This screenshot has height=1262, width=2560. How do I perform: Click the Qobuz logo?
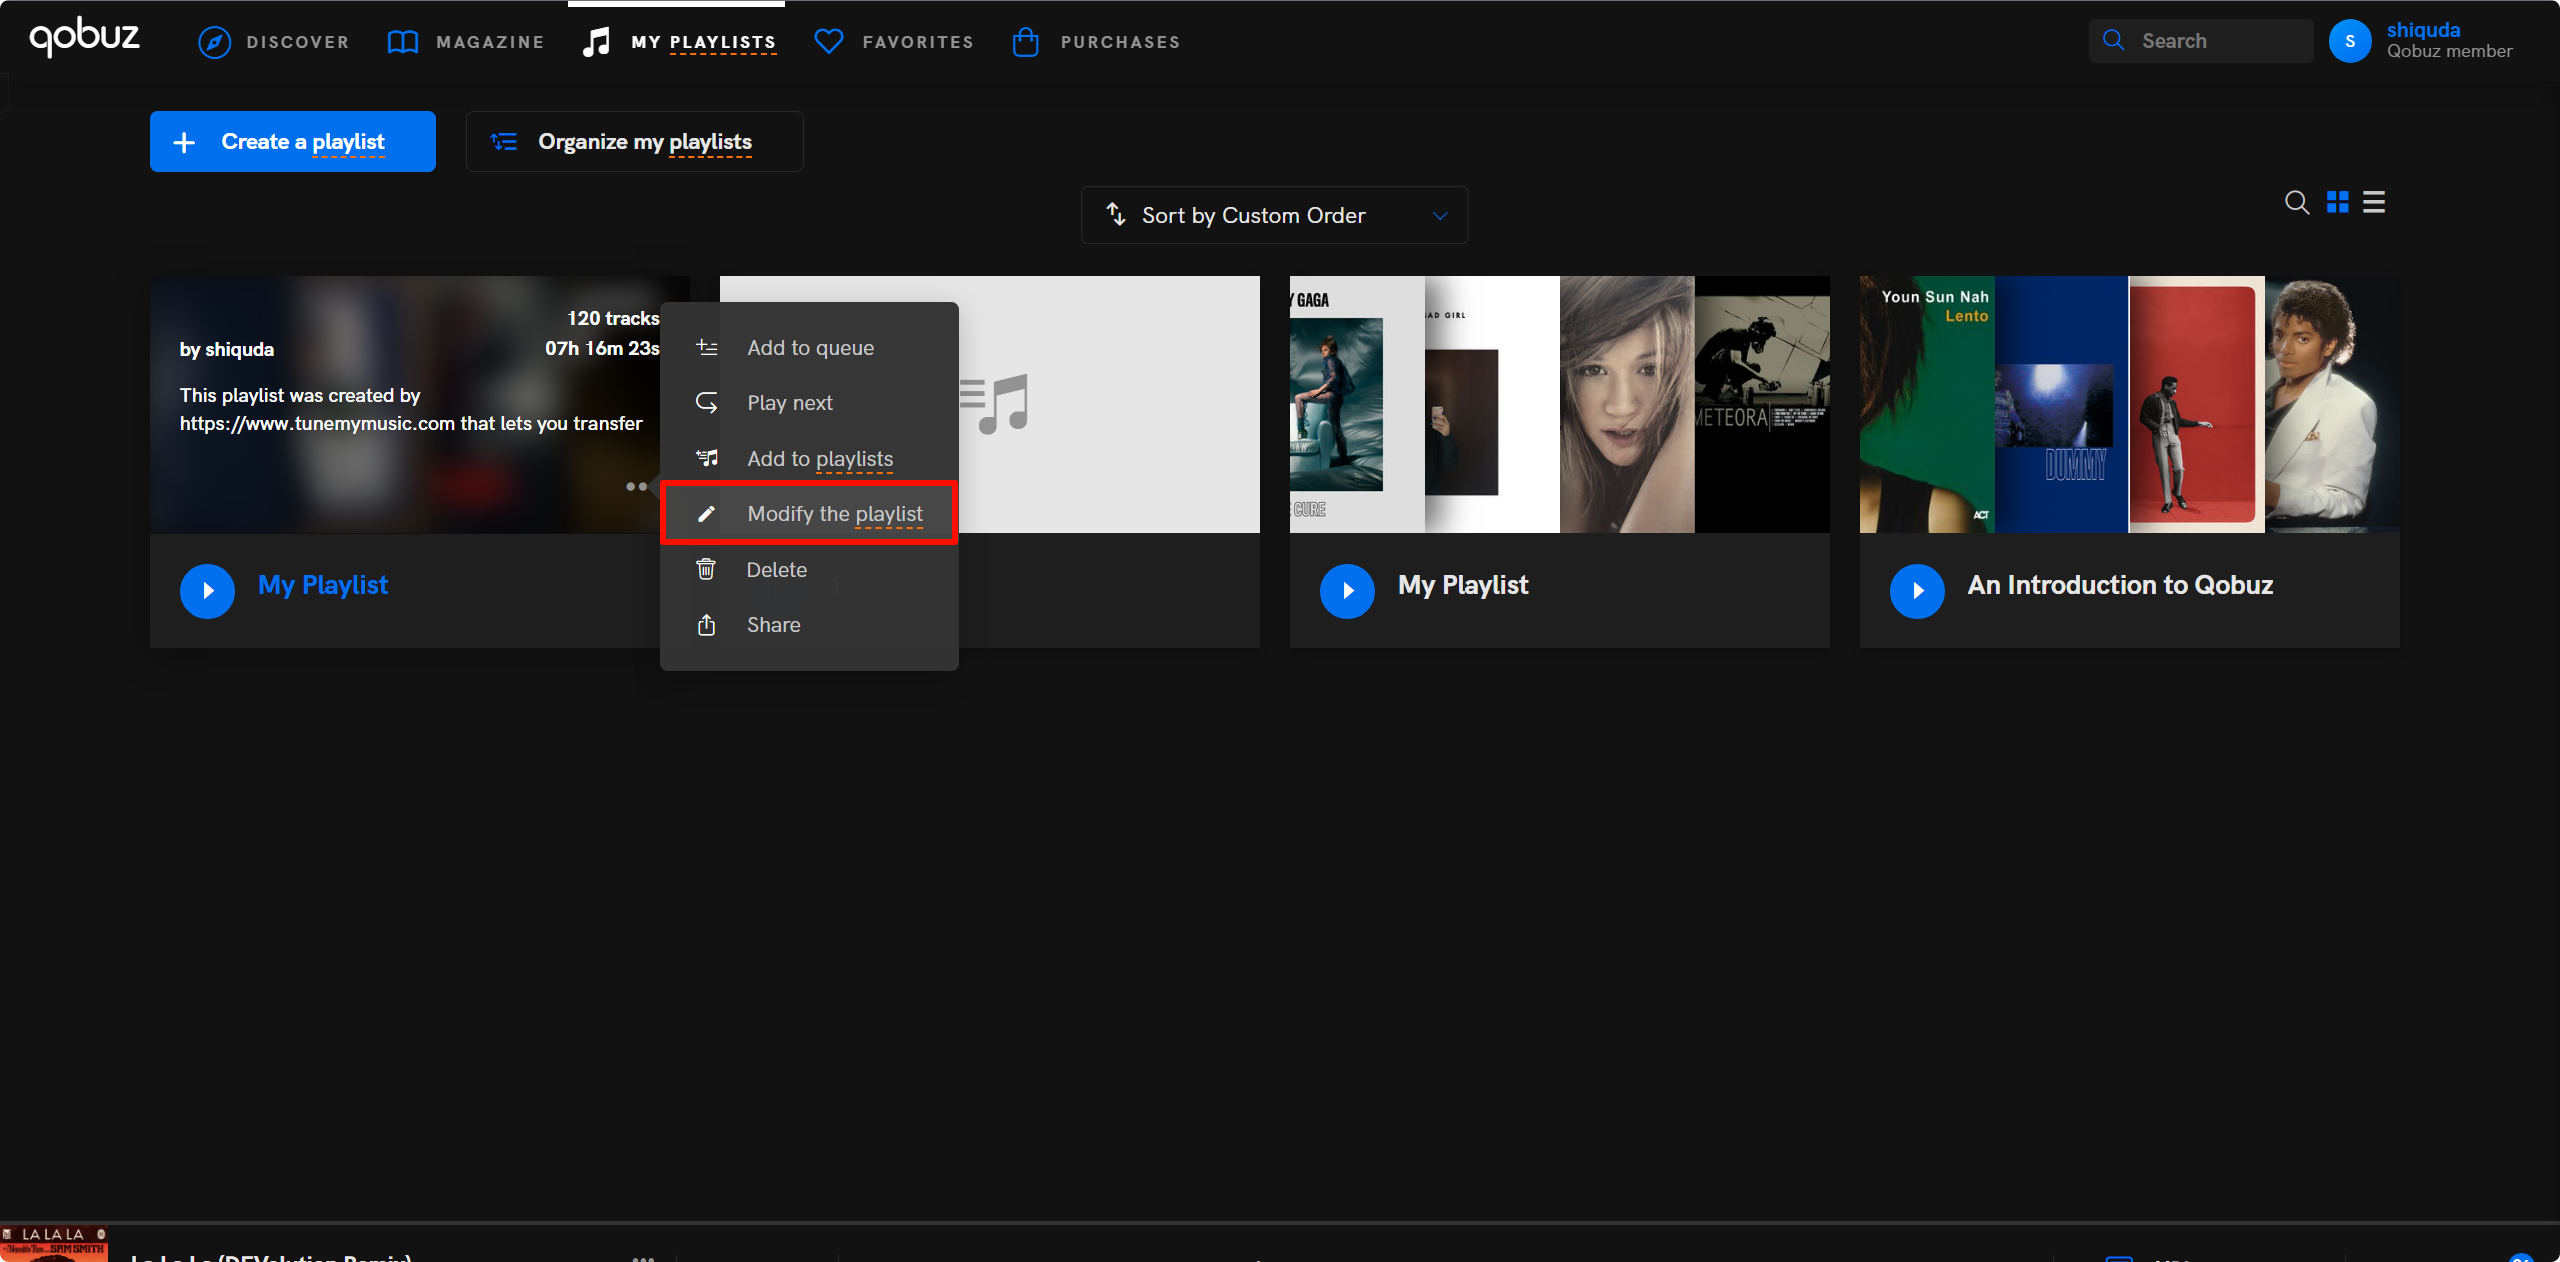click(84, 38)
